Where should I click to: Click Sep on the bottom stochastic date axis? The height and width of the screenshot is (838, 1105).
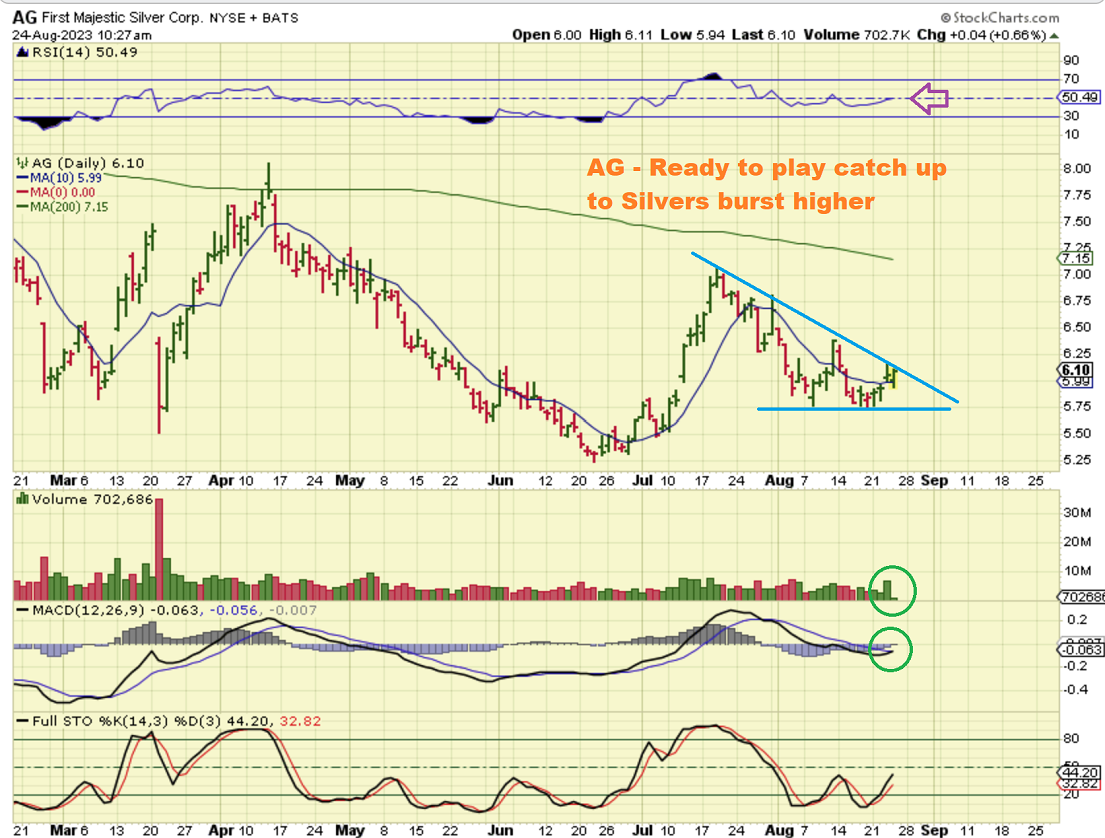(x=934, y=830)
